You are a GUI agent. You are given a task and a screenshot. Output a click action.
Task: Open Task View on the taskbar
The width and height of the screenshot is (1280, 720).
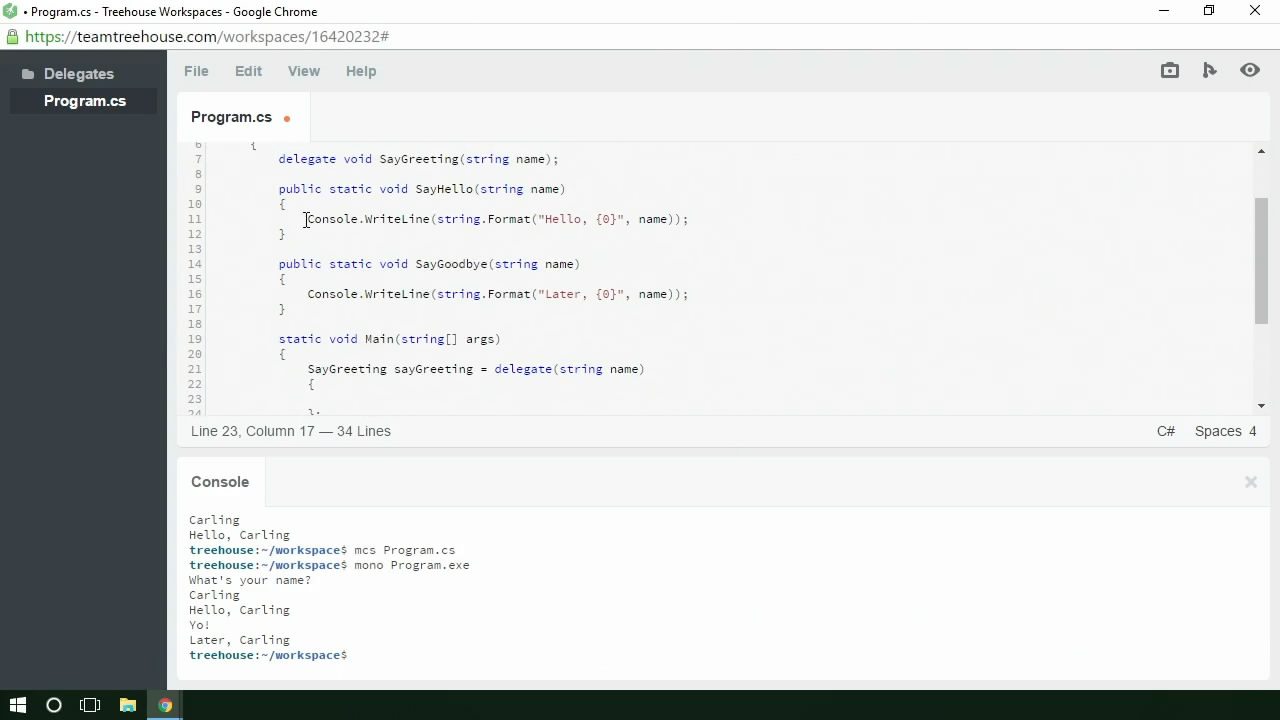click(x=90, y=705)
